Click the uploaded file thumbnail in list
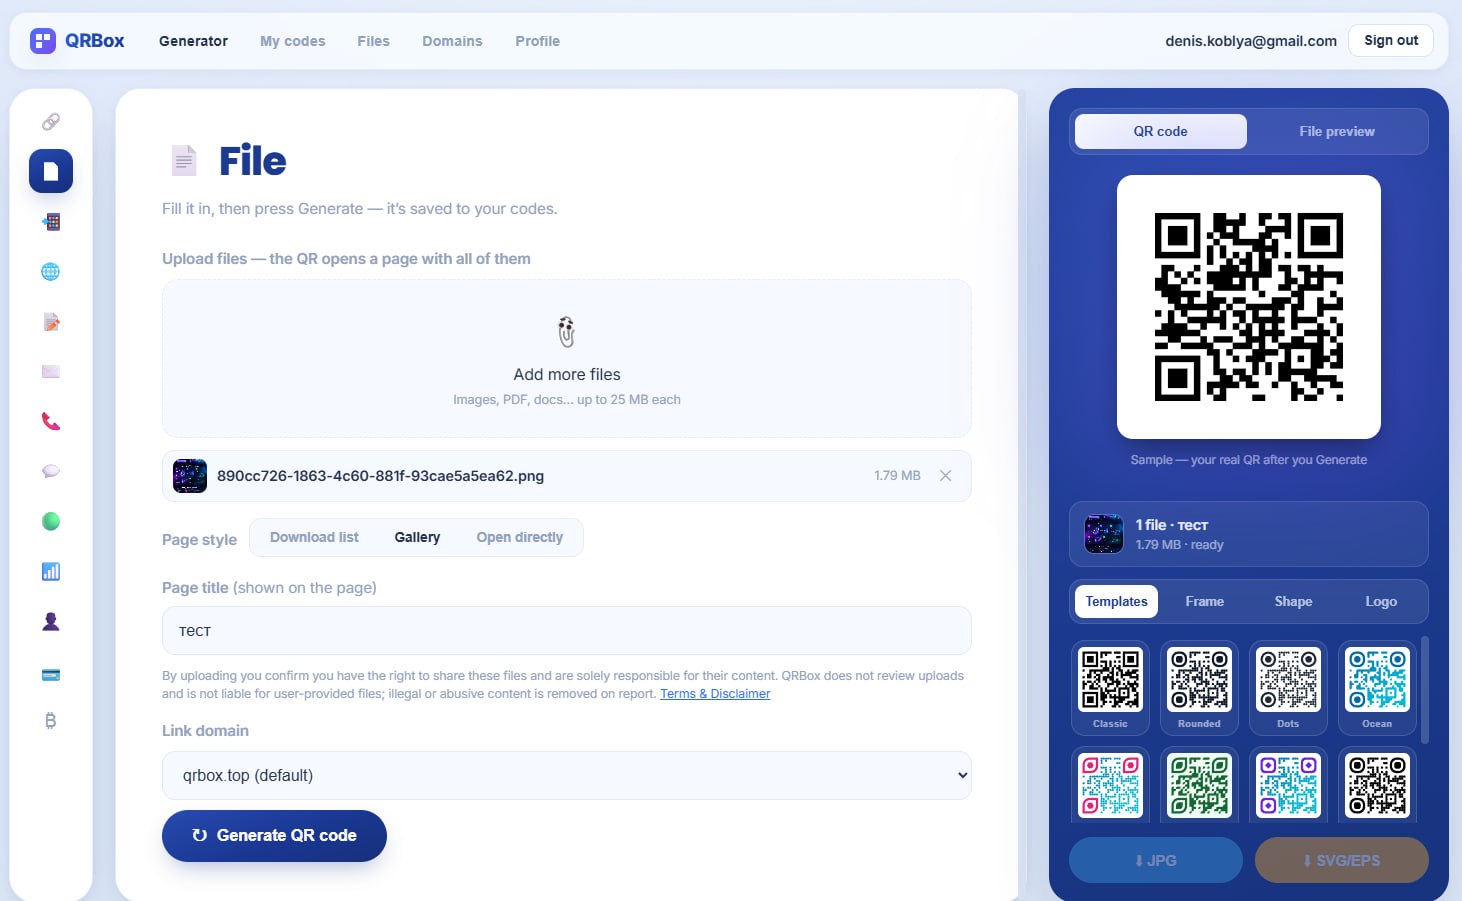Image resolution: width=1462 pixels, height=901 pixels. pyautogui.click(x=190, y=476)
